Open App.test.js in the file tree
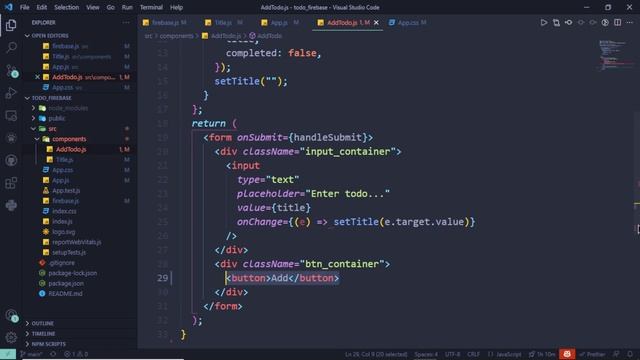 [66, 191]
